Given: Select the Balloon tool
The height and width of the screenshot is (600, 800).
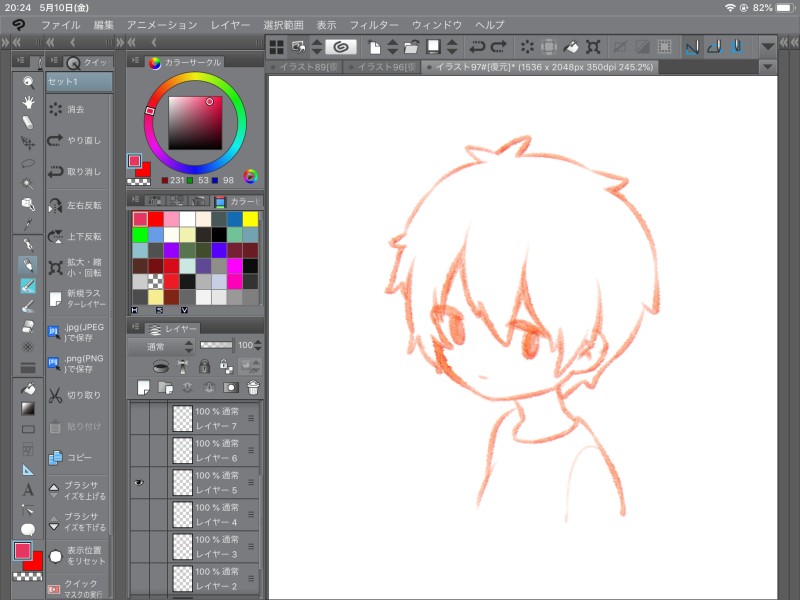Looking at the screenshot, I should tap(28, 530).
